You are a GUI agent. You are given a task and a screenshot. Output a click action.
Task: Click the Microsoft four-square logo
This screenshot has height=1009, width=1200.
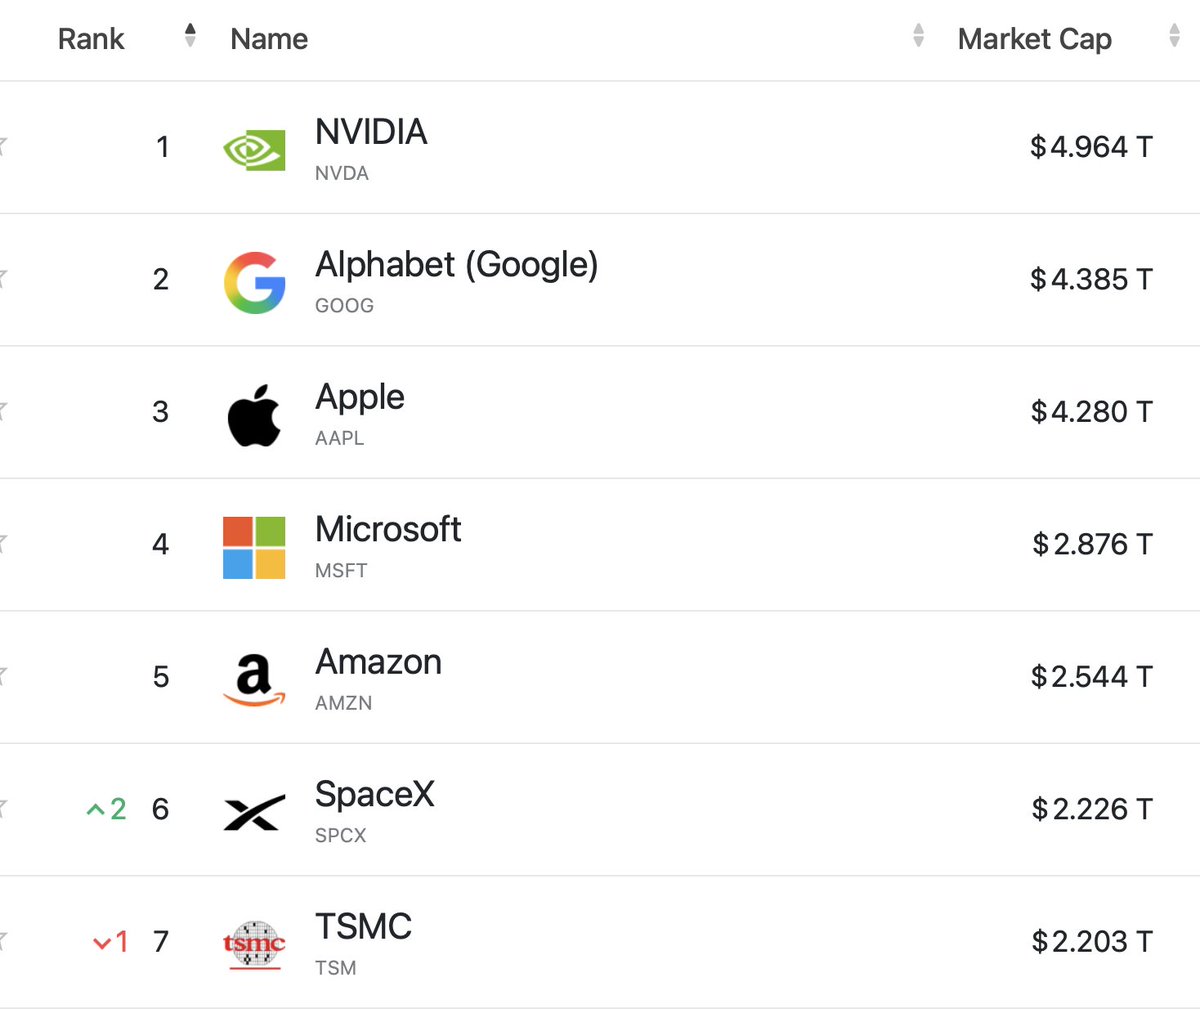[x=254, y=548]
